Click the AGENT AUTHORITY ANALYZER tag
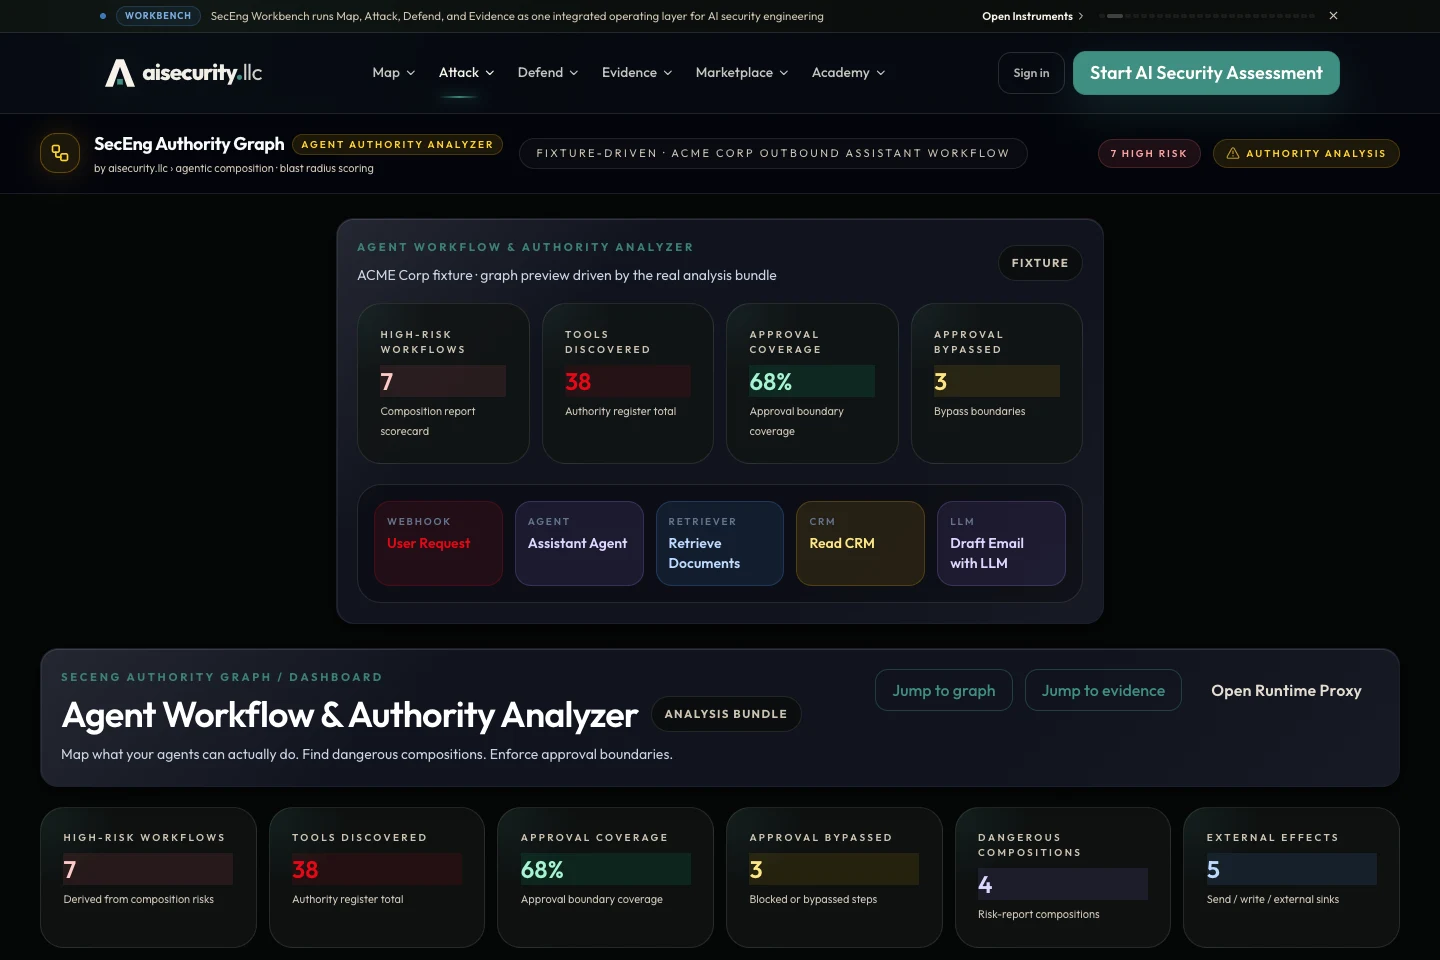The height and width of the screenshot is (960, 1440). 397,145
